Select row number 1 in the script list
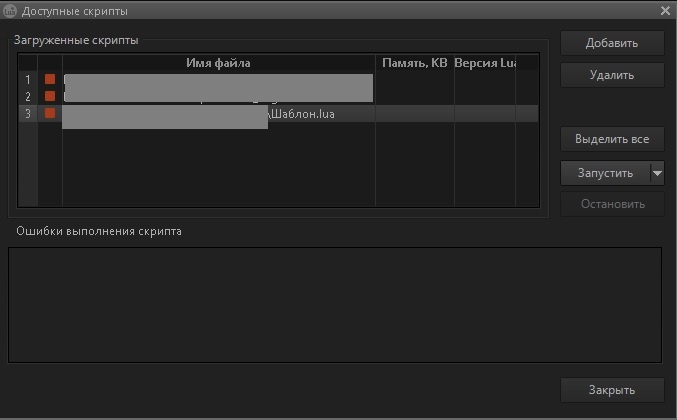Viewport: 677px width, 420px height. 28,79
